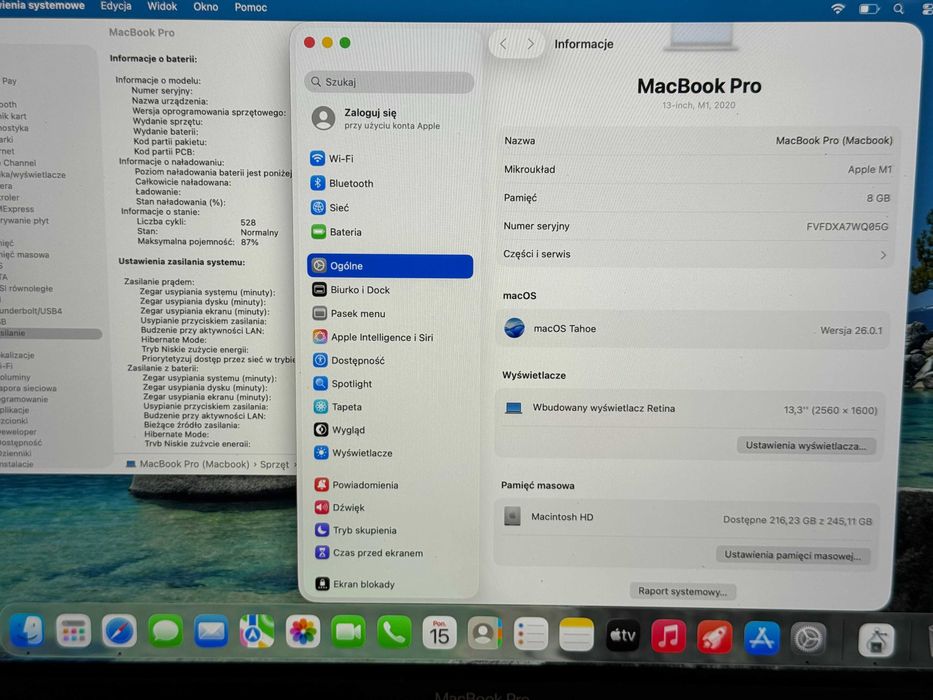The width and height of the screenshot is (933, 700).
Task: Click Sprzęt in system report path bar
Action: [x=274, y=464]
